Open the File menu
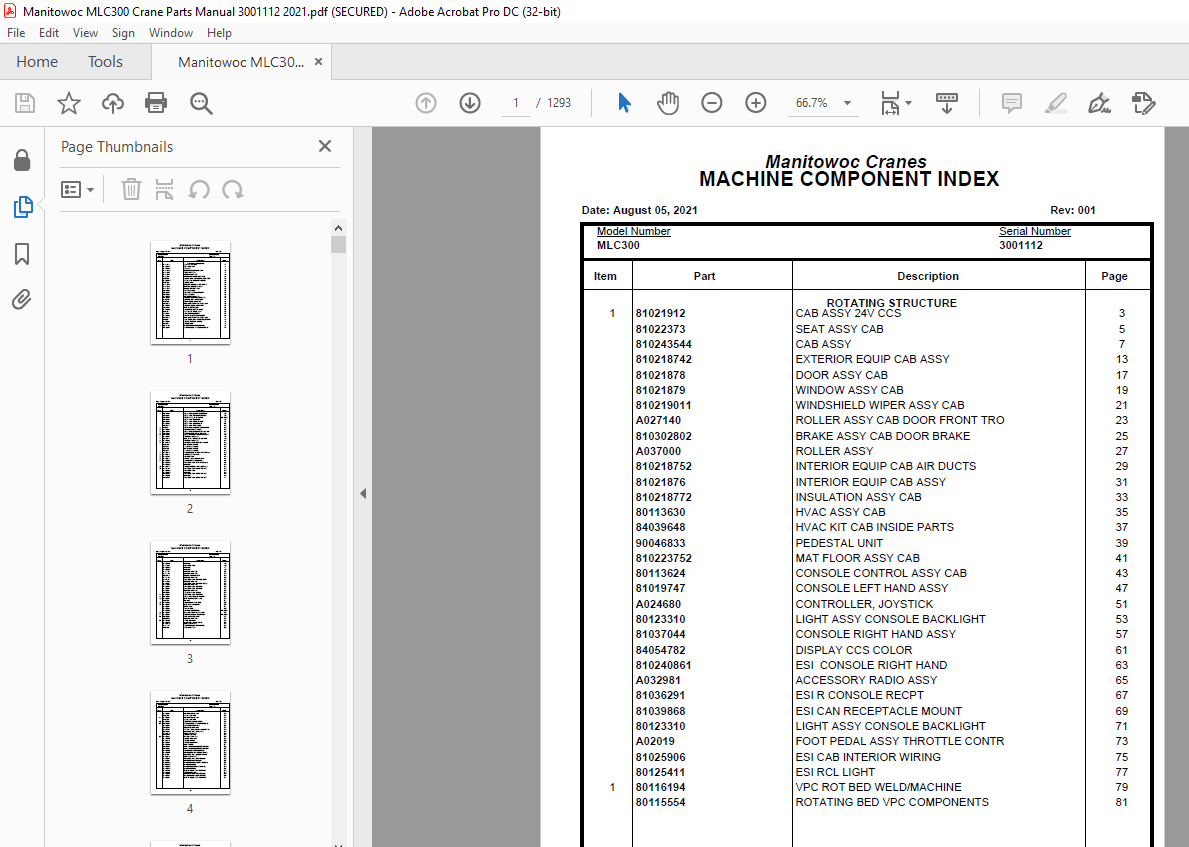This screenshot has width=1189, height=847. pyautogui.click(x=16, y=33)
